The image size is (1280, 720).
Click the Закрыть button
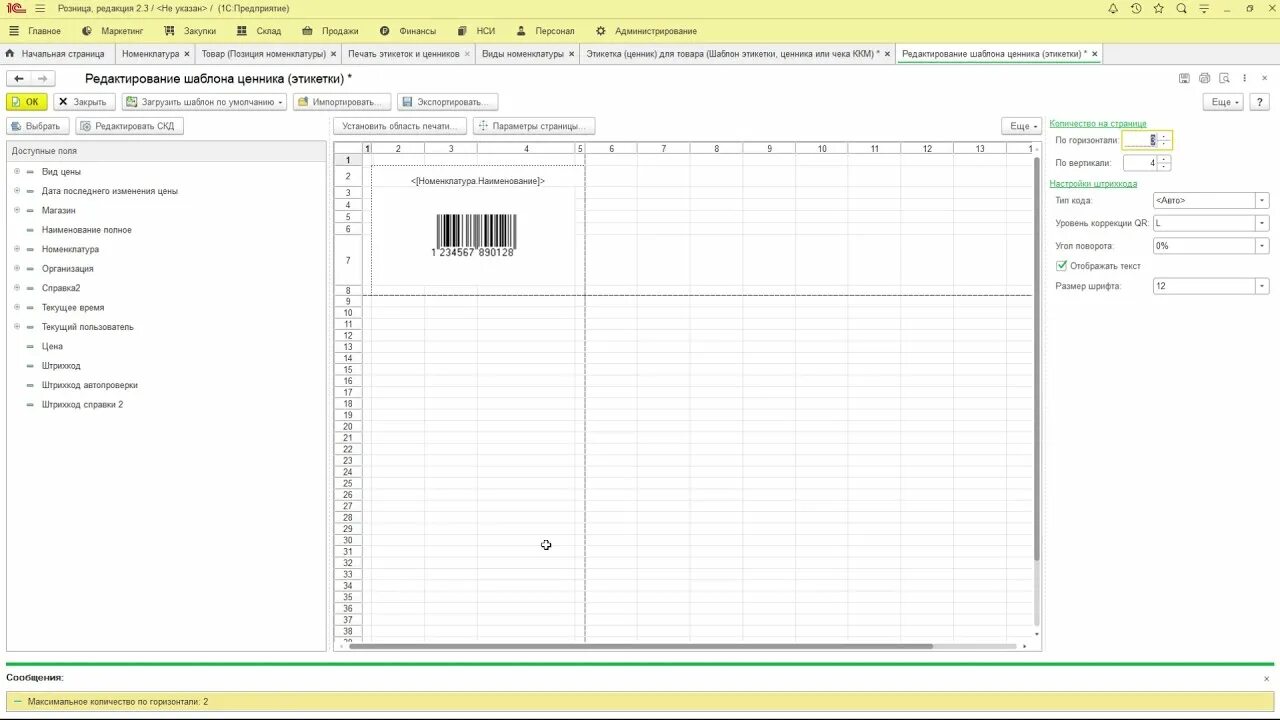(x=84, y=101)
